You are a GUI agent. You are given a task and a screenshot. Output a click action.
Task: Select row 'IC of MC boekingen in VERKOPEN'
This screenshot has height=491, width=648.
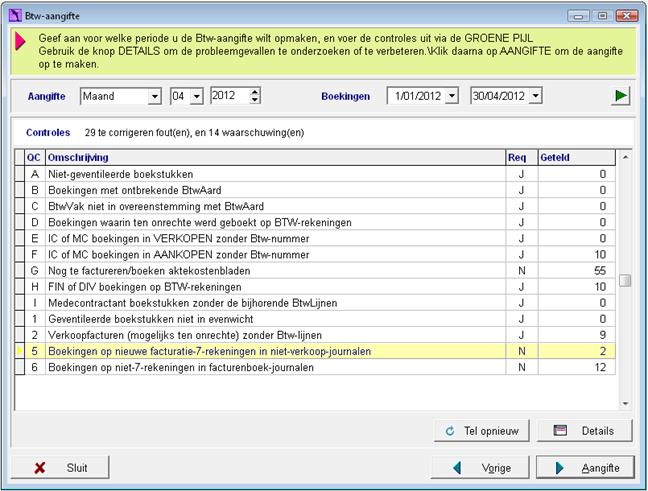tap(315, 238)
